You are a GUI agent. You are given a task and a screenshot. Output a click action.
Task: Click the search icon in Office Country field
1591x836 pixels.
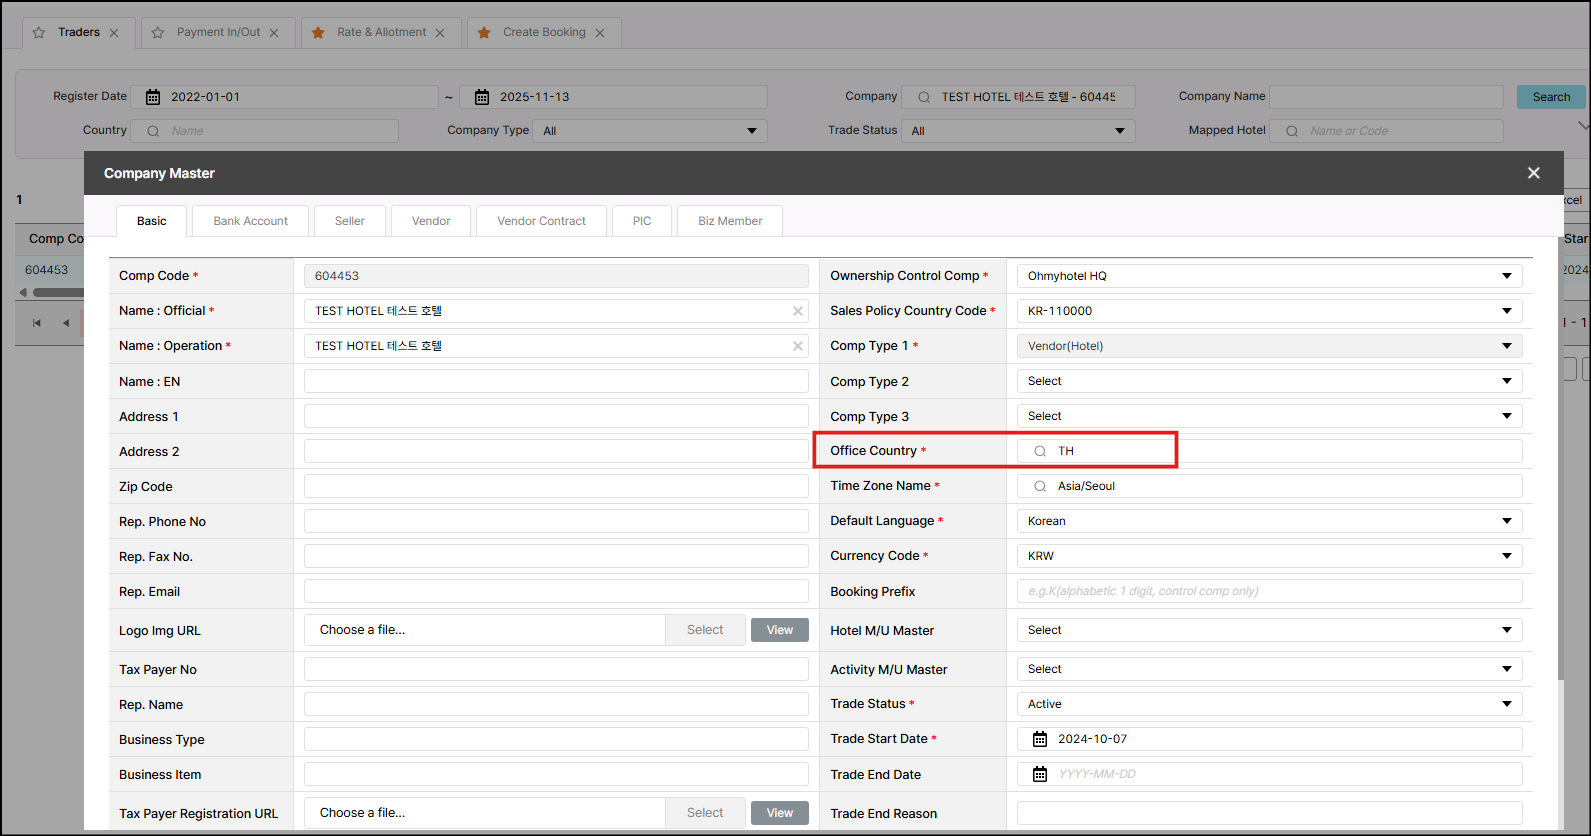coord(1040,451)
